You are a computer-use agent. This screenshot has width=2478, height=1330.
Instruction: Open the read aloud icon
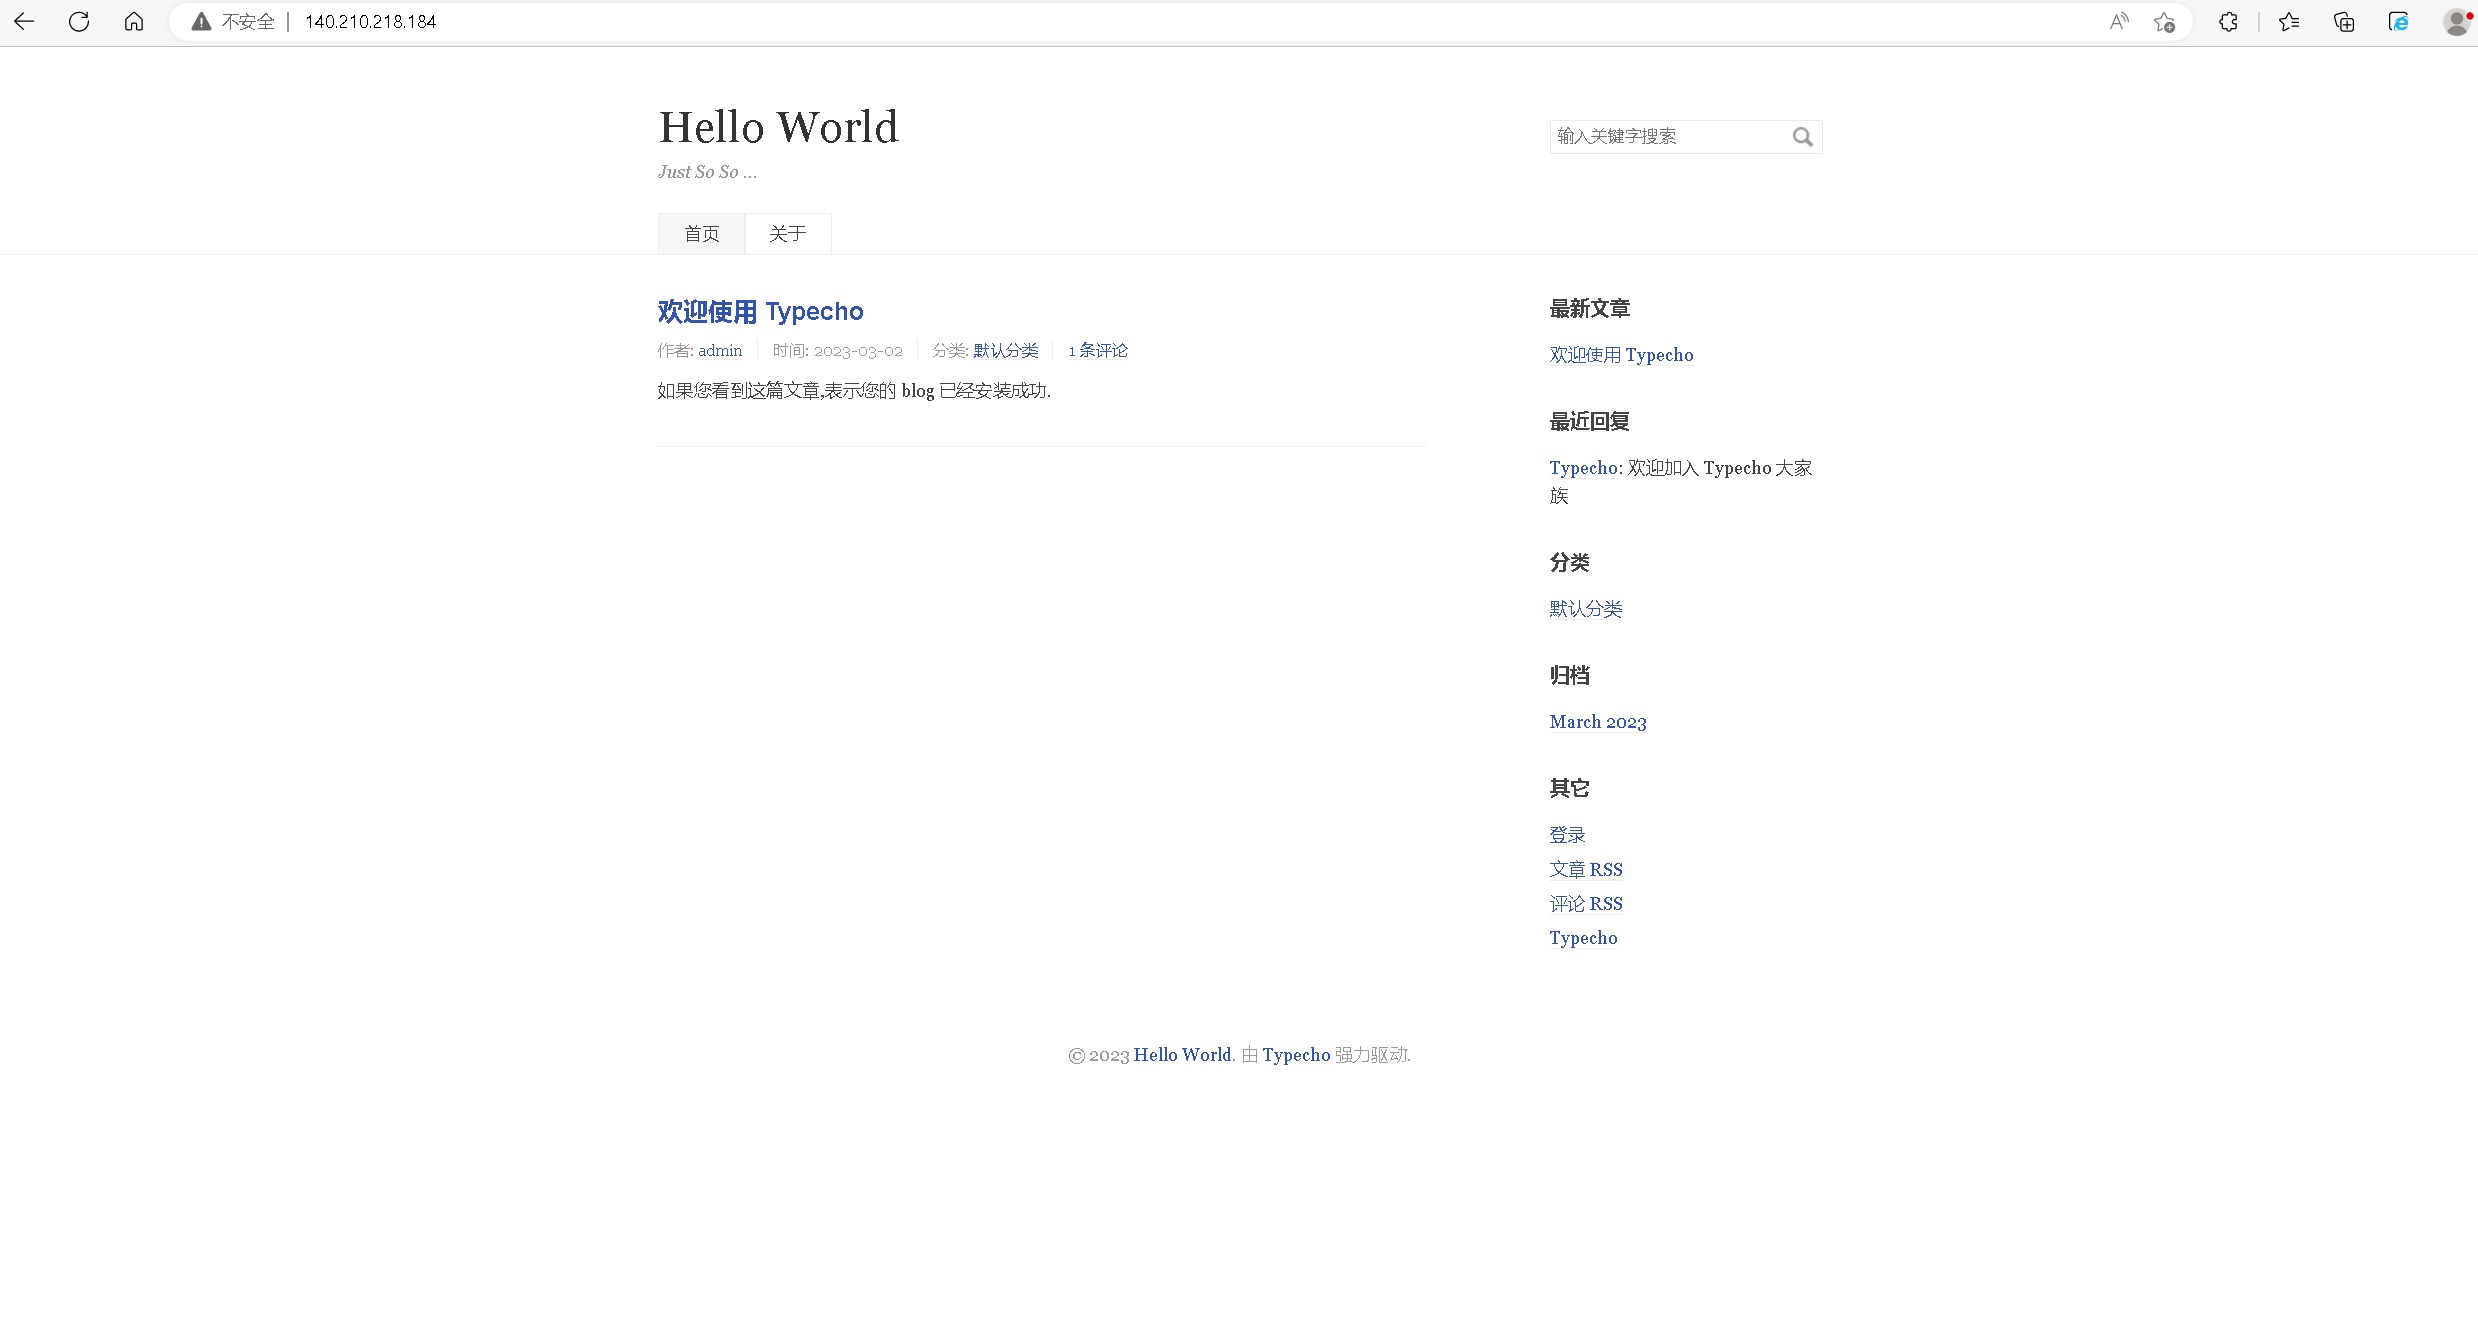(2119, 21)
